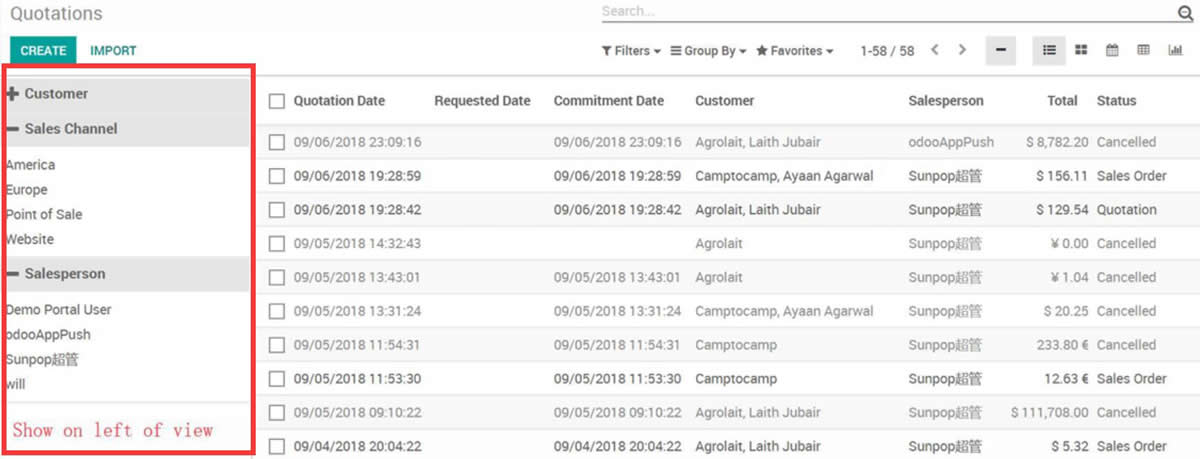Toggle the select-all header checkbox
This screenshot has height=459, width=1200.
[277, 101]
